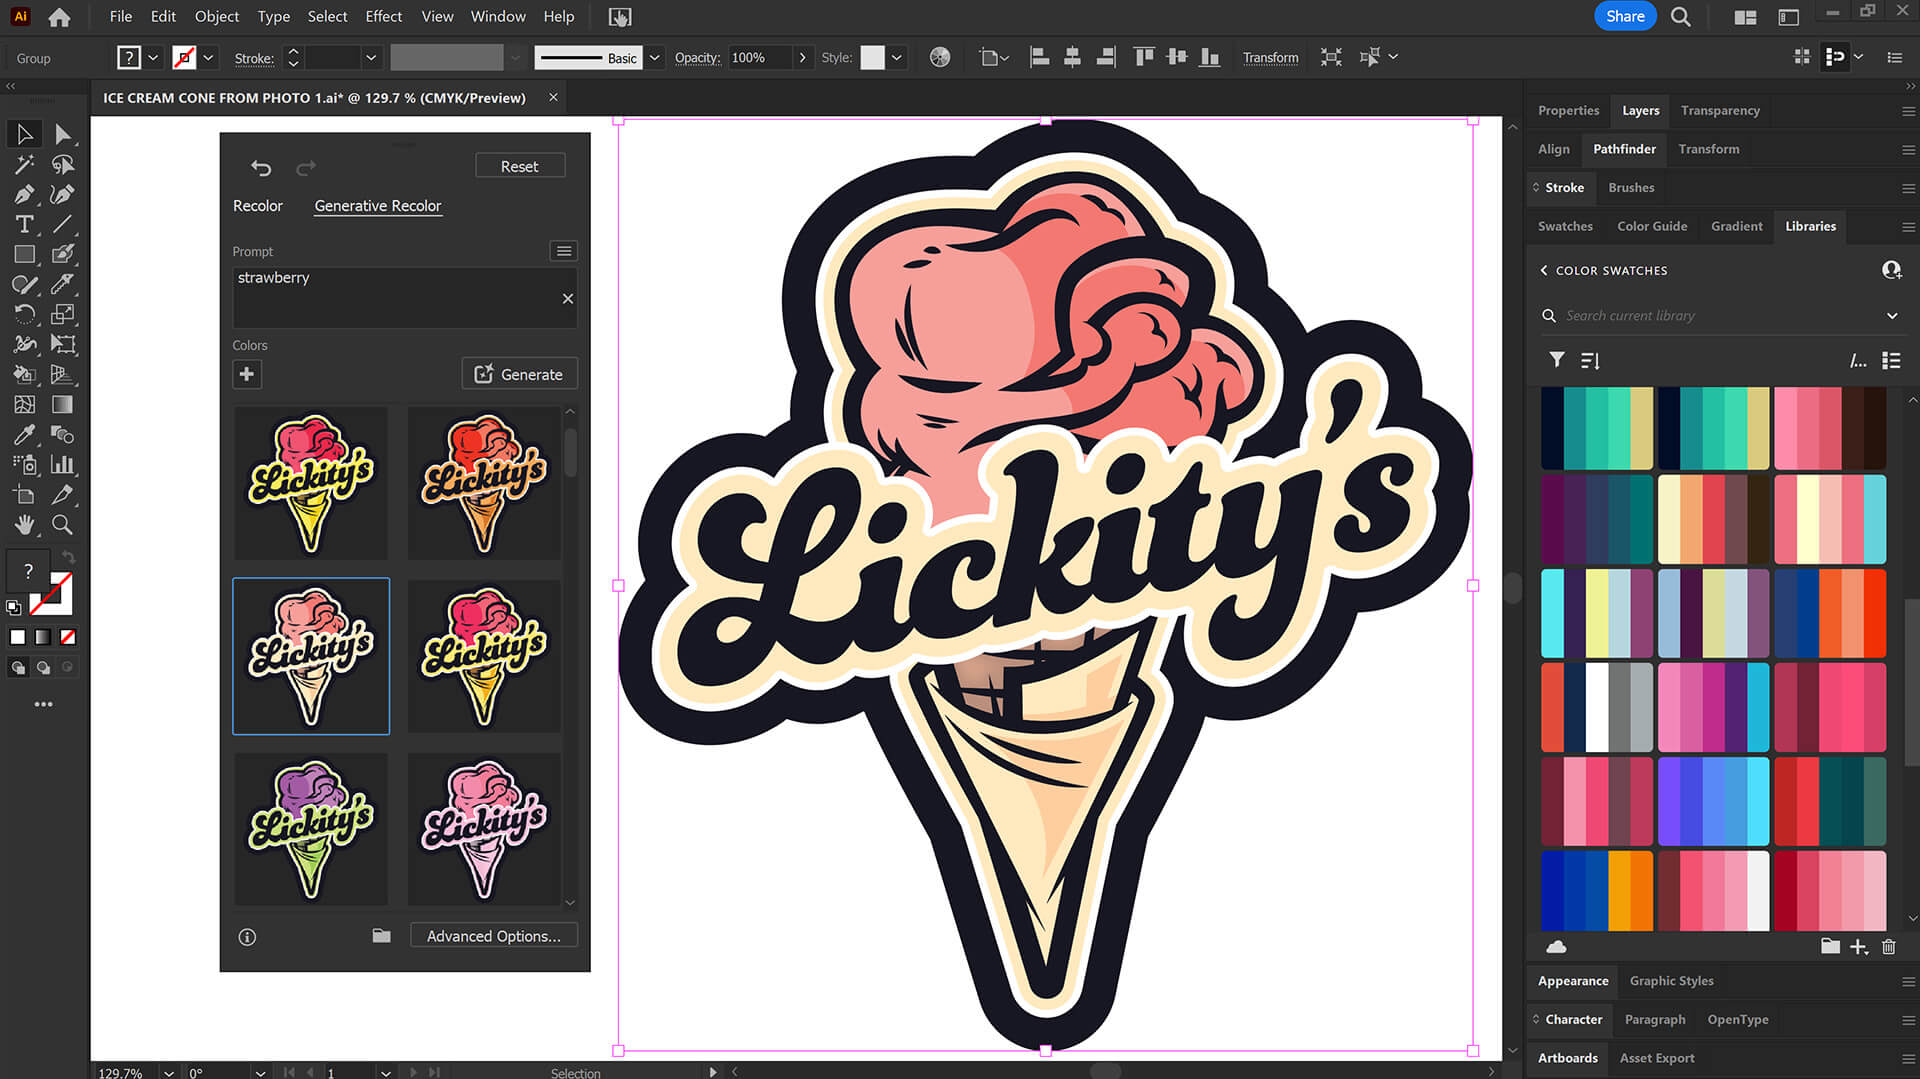This screenshot has width=1920, height=1079.
Task: Swap fill and stroke colors
Action: pos(68,556)
